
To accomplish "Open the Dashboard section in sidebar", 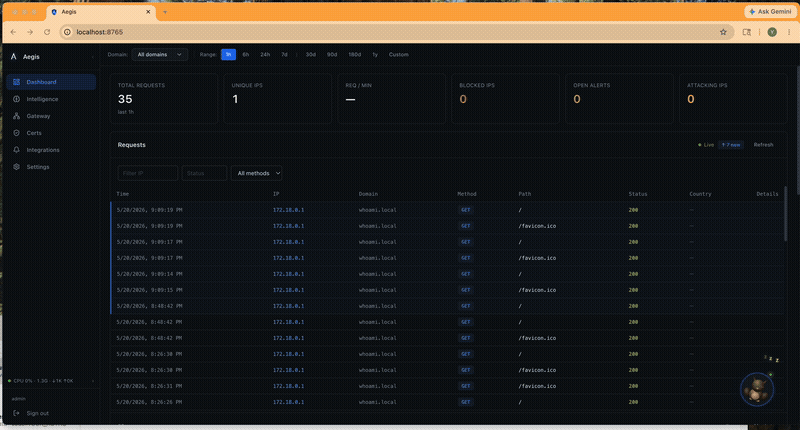I will 51,82.
